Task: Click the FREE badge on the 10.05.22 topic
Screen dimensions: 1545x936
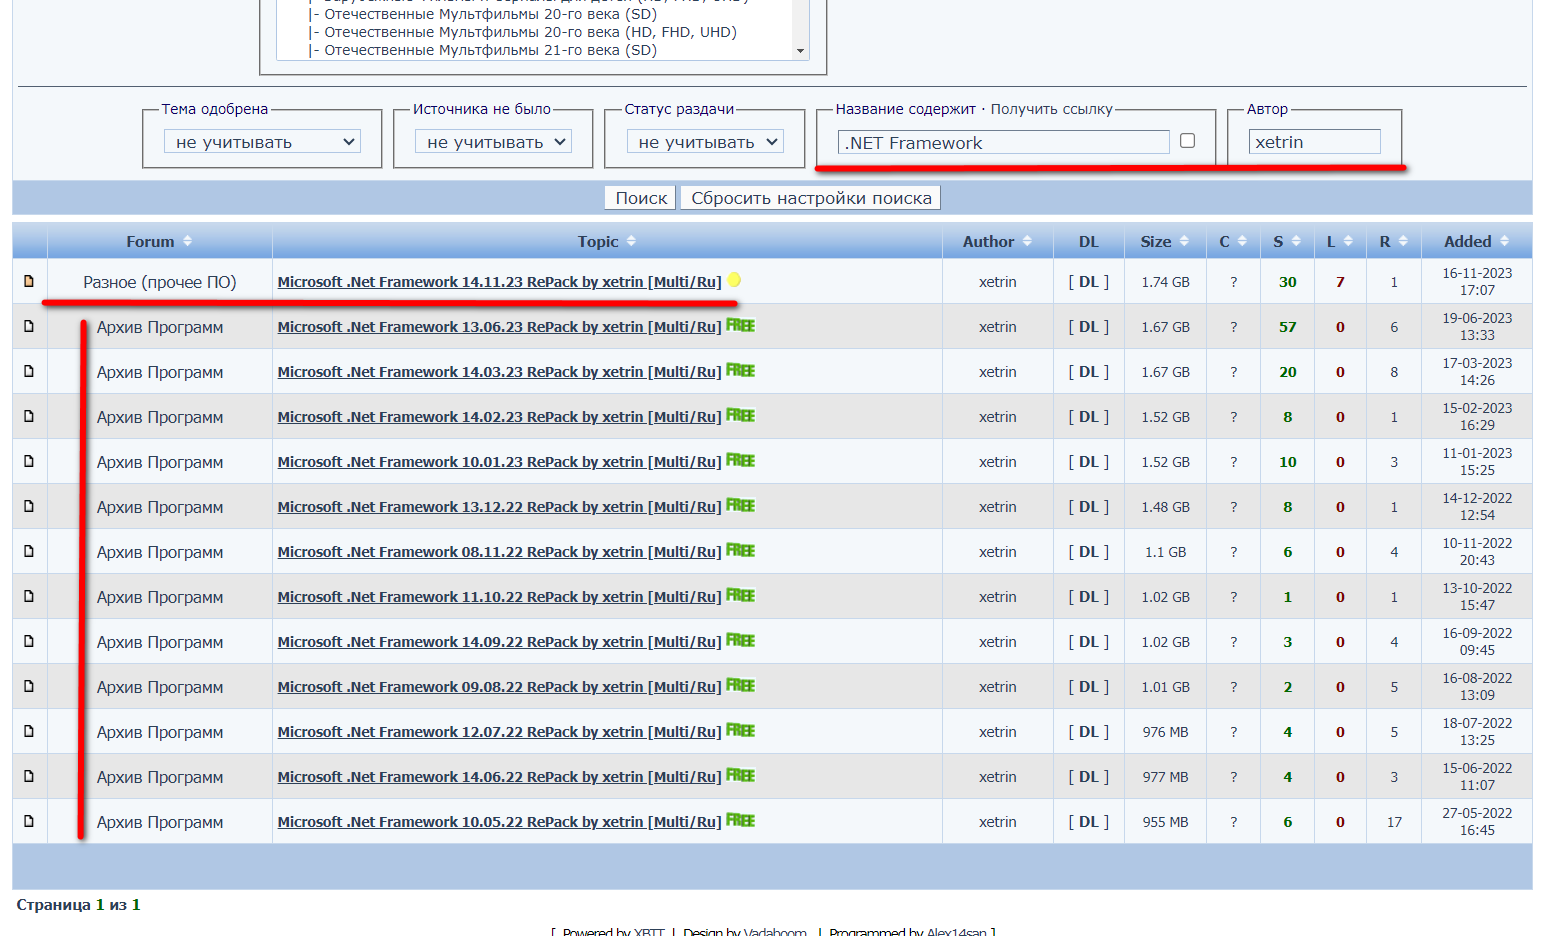Action: pyautogui.click(x=740, y=820)
